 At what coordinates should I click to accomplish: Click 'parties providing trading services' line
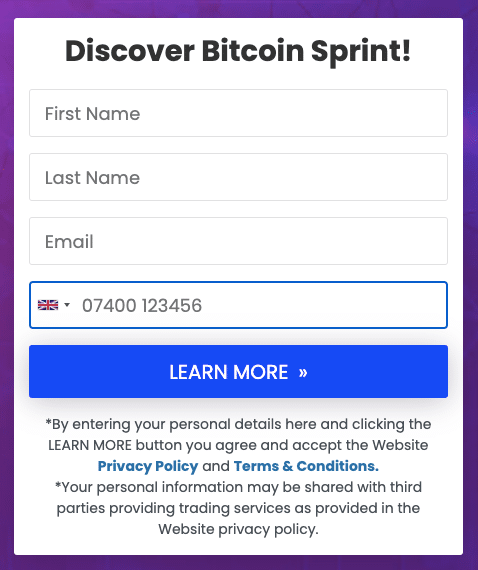coord(238,508)
